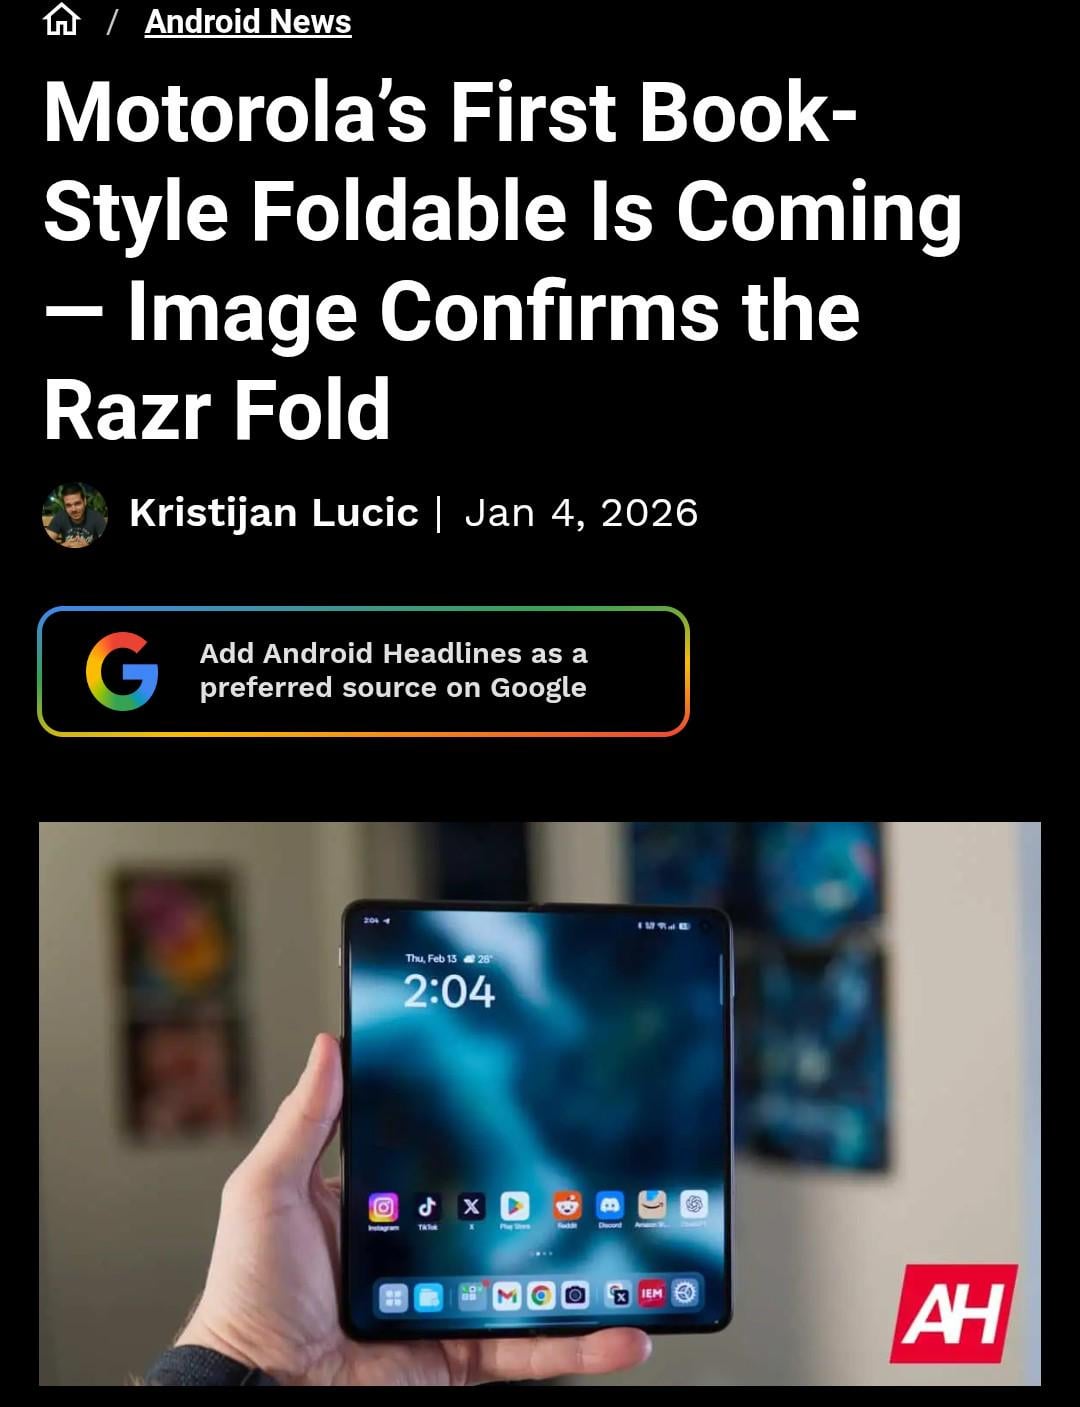The width and height of the screenshot is (1080, 1407).
Task: Tap the Chrome icon in dock
Action: coord(541,1296)
